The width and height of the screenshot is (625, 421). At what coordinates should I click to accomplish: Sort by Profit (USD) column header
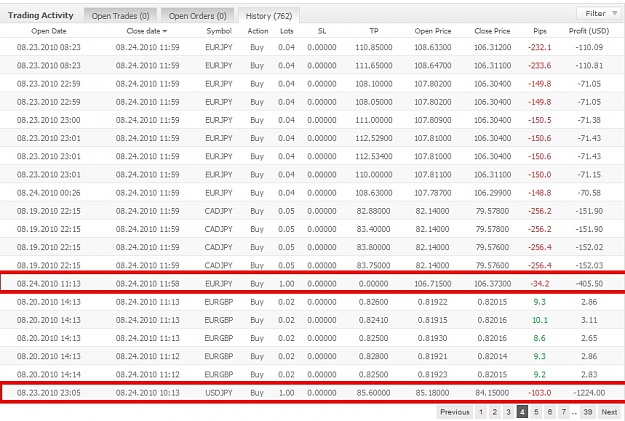[x=589, y=31]
